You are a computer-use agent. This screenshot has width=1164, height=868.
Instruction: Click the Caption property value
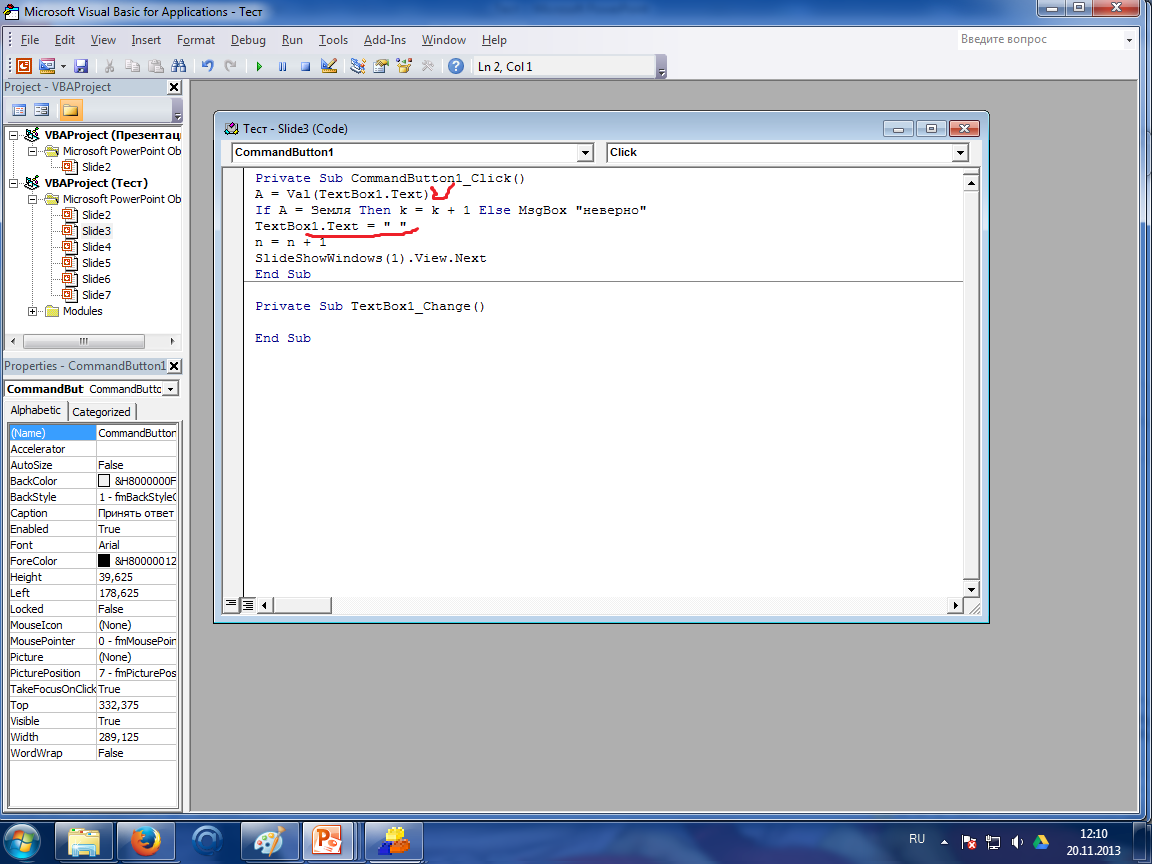[x=137, y=513]
